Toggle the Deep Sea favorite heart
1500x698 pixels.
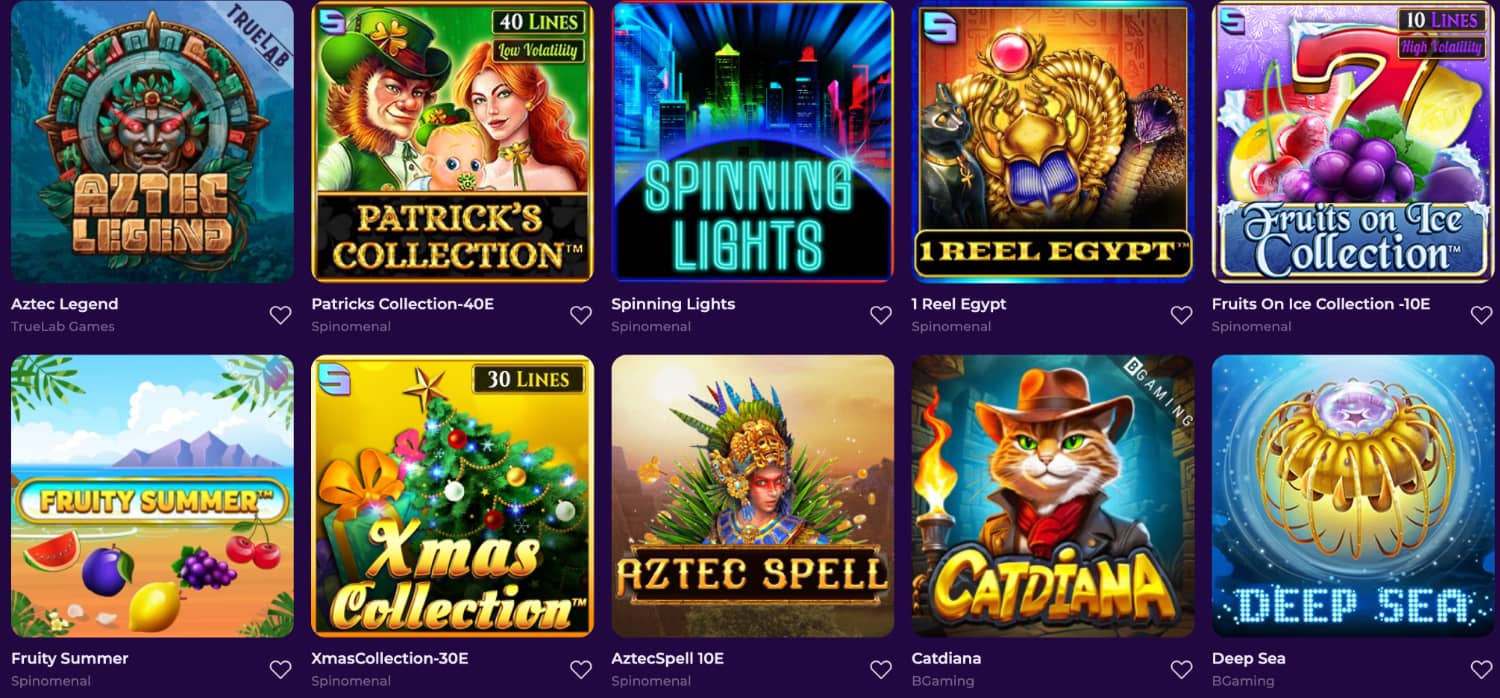coord(1481,670)
